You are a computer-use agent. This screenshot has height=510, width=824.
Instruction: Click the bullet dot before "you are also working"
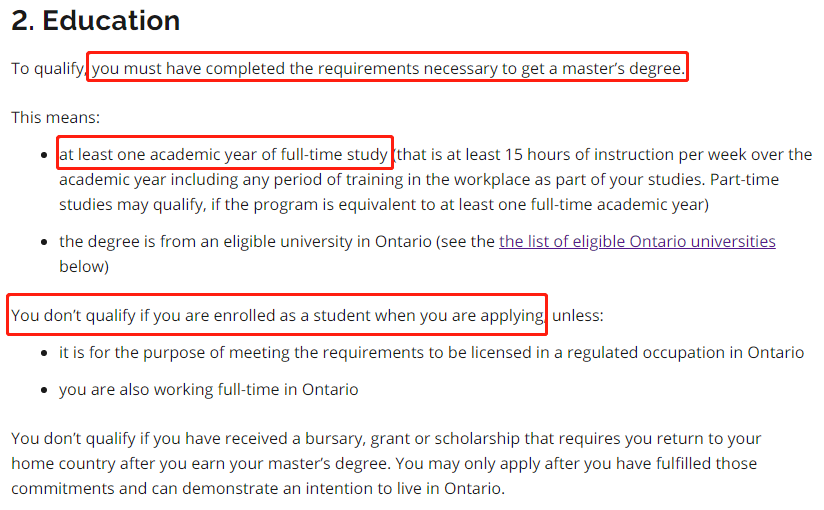point(44,390)
